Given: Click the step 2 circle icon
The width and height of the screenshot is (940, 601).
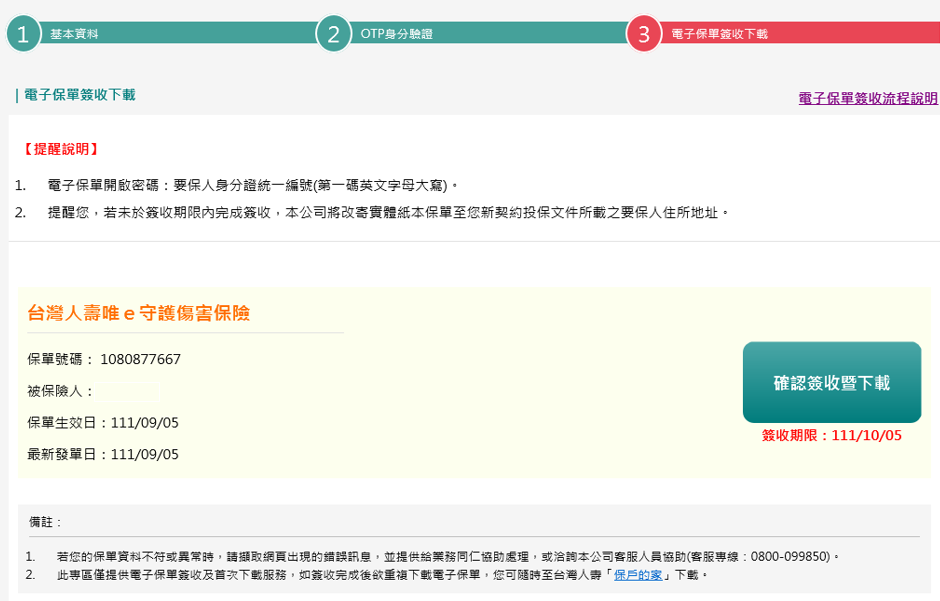Looking at the screenshot, I should pyautogui.click(x=333, y=34).
